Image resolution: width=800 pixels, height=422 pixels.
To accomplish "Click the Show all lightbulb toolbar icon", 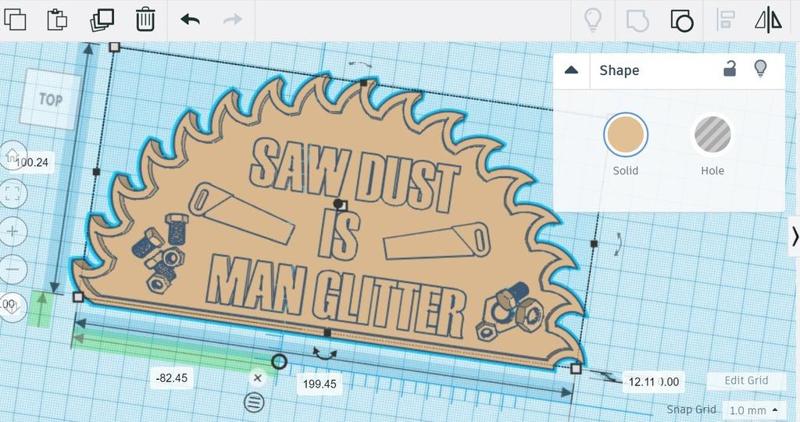I will tap(592, 20).
